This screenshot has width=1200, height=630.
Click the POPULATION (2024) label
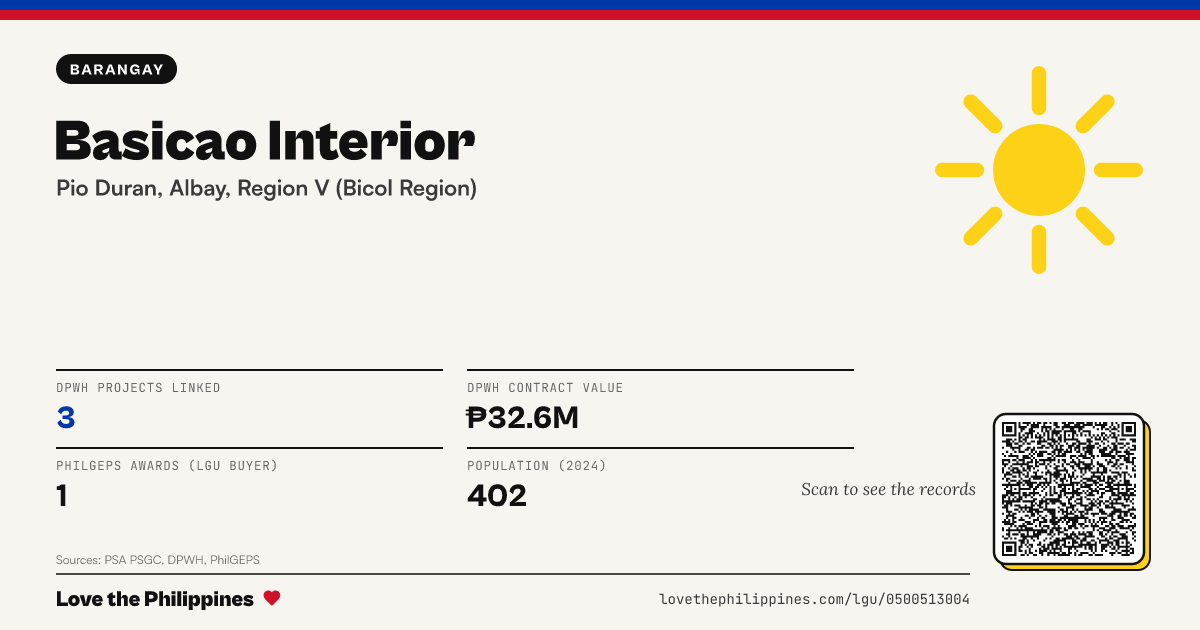(537, 466)
